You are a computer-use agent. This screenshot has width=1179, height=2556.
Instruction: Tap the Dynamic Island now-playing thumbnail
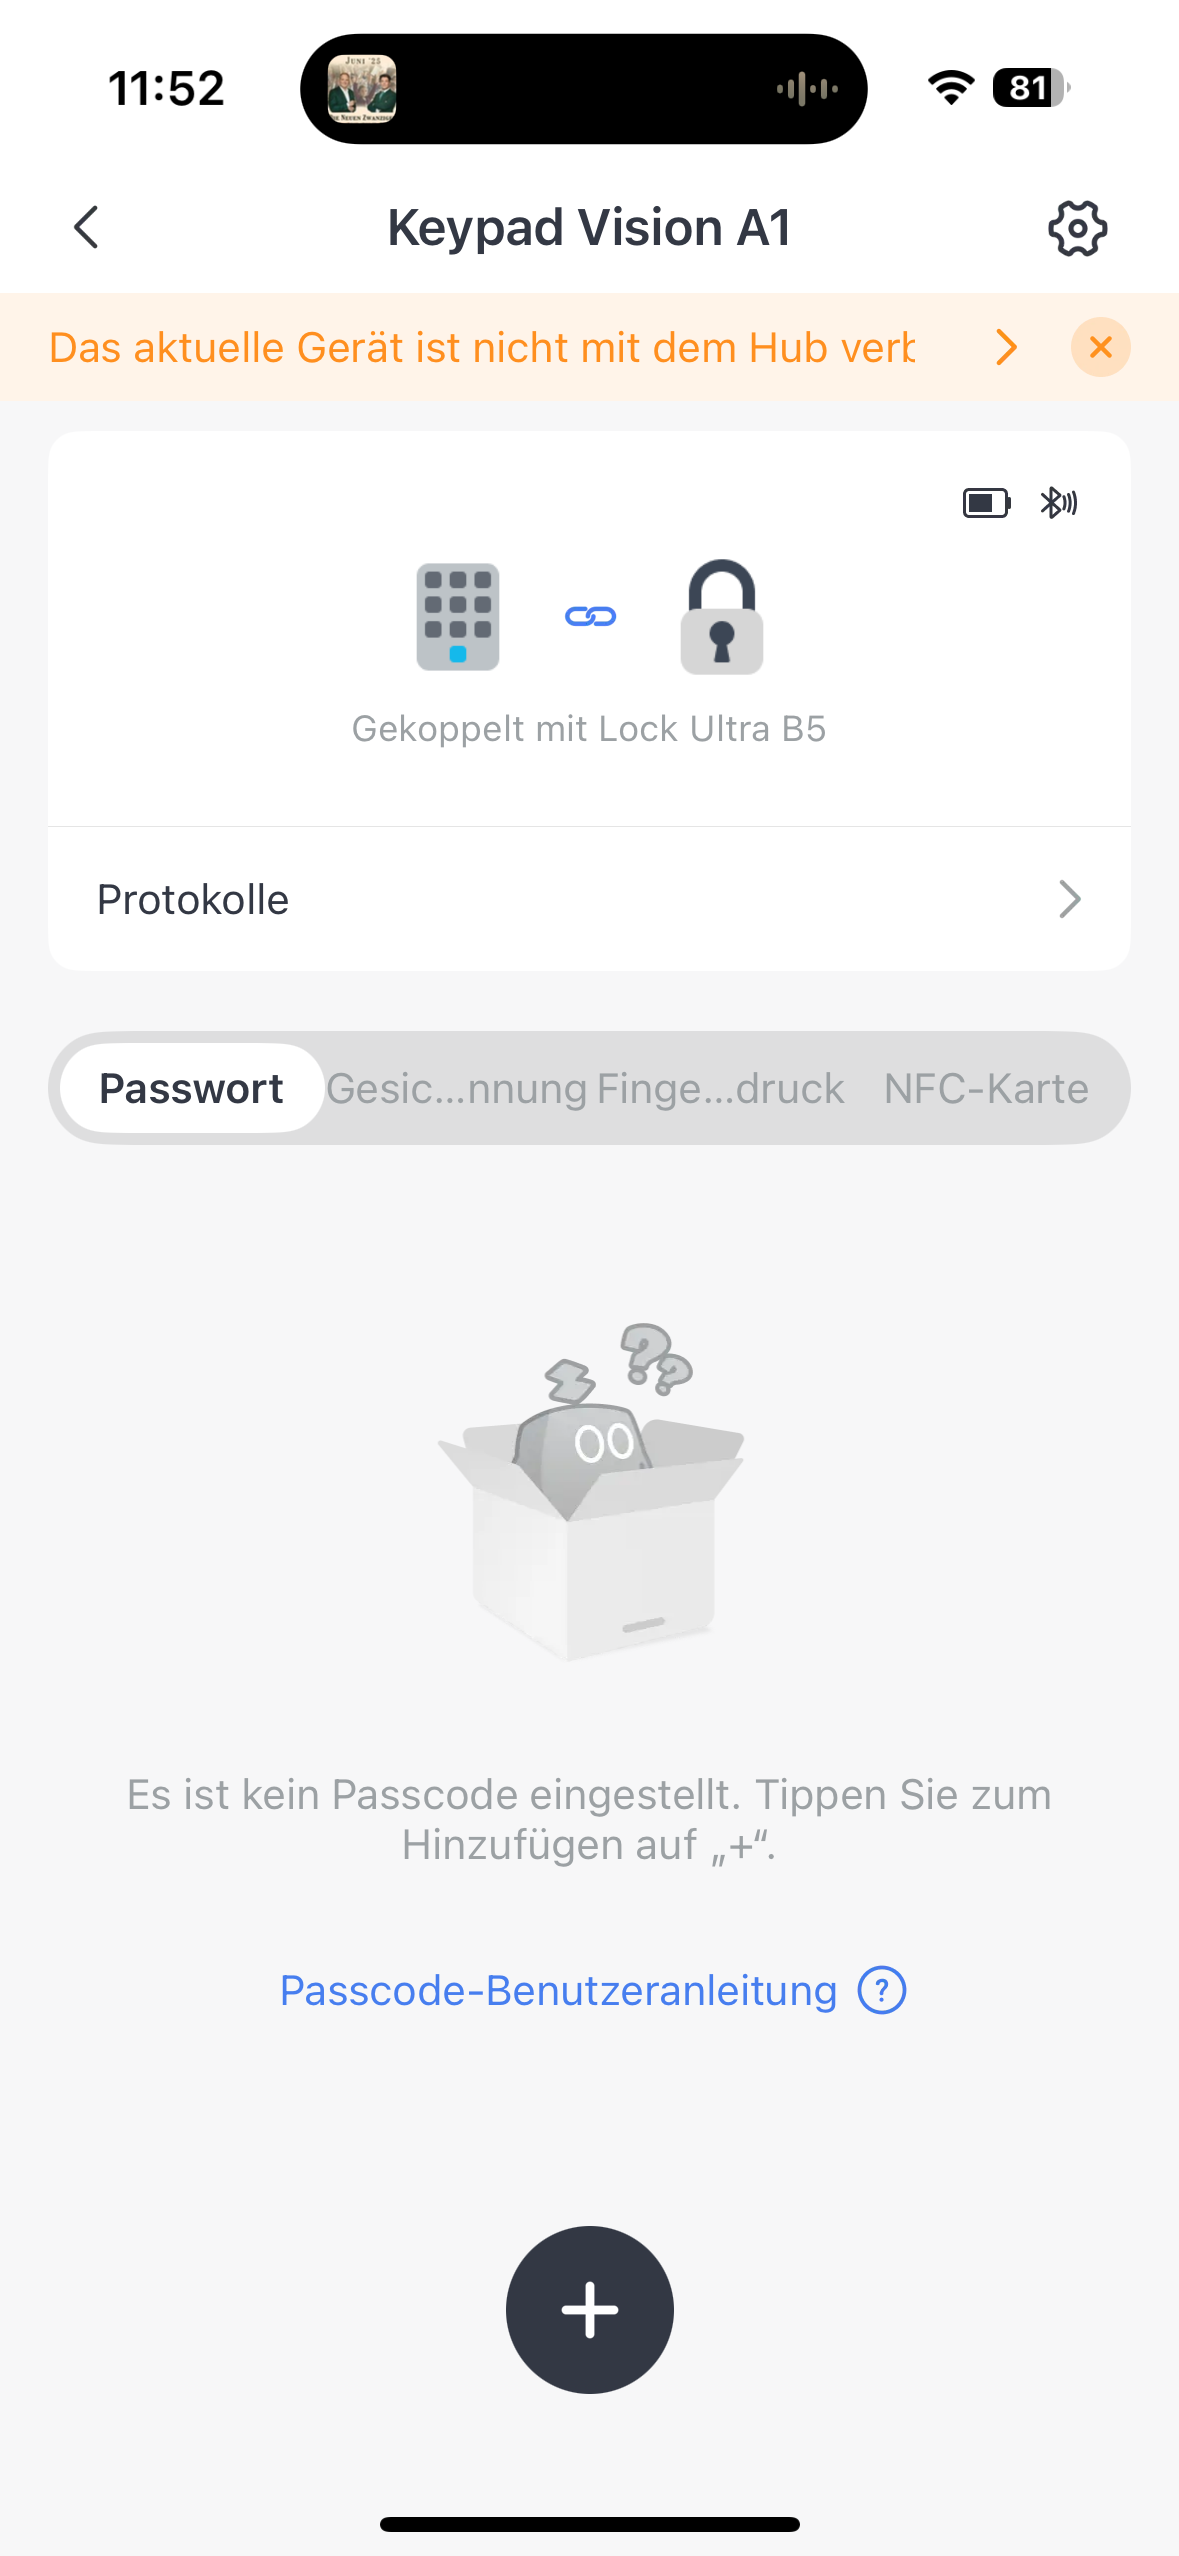362,89
